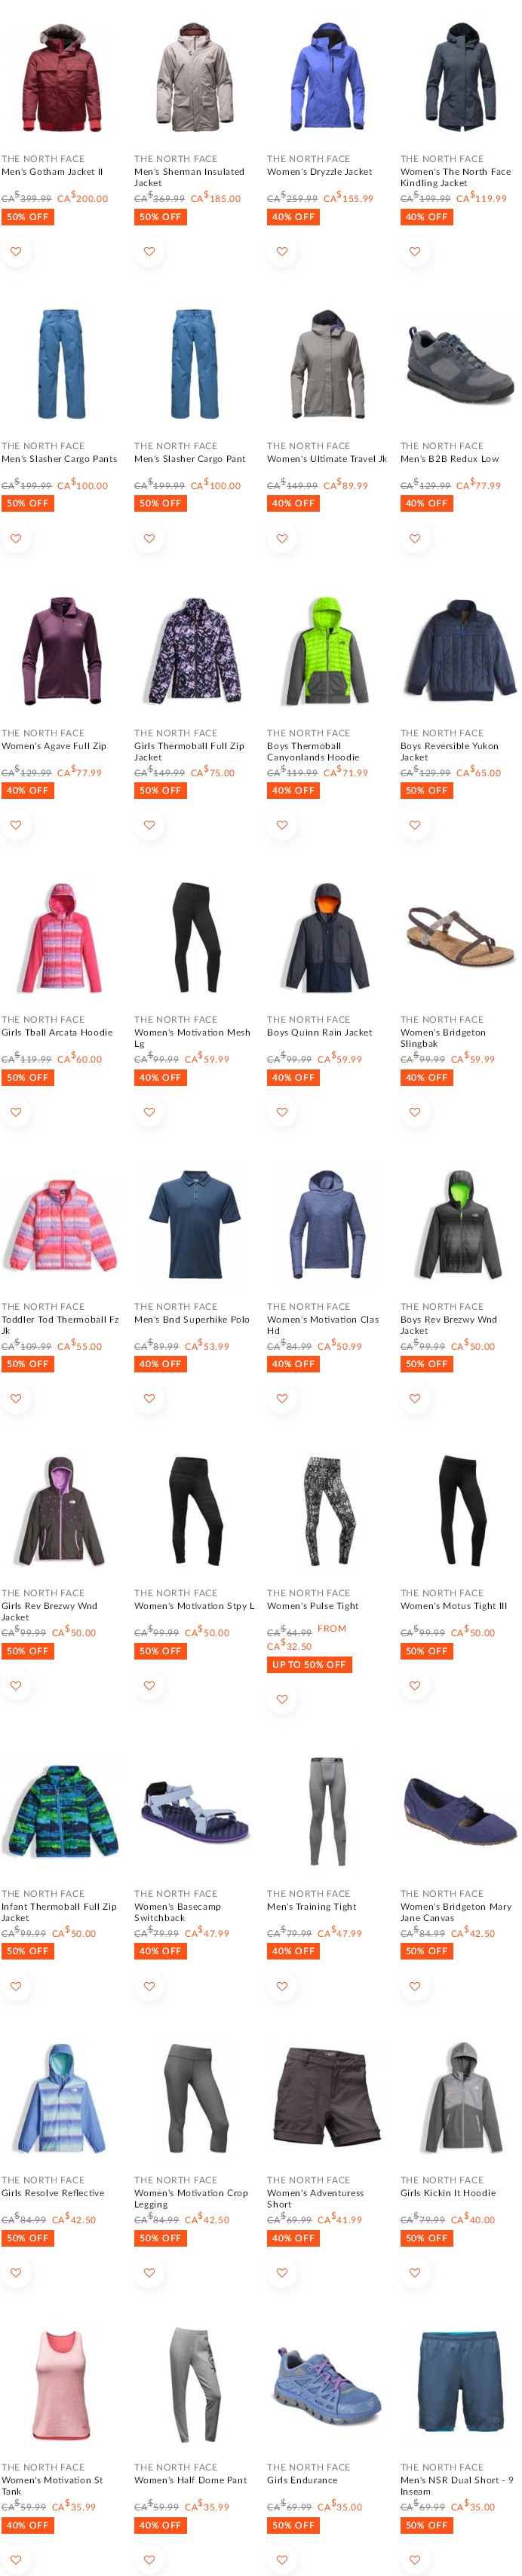Image resolution: width=522 pixels, height=2576 pixels.
Task: Click 50% OFF badge under Boys Reversible Yukon
Action: (426, 791)
